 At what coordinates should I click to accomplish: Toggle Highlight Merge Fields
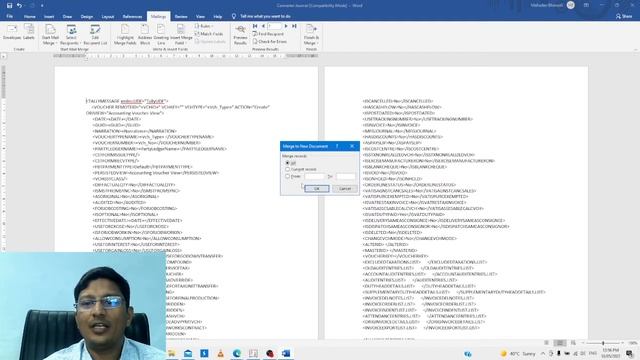point(125,35)
